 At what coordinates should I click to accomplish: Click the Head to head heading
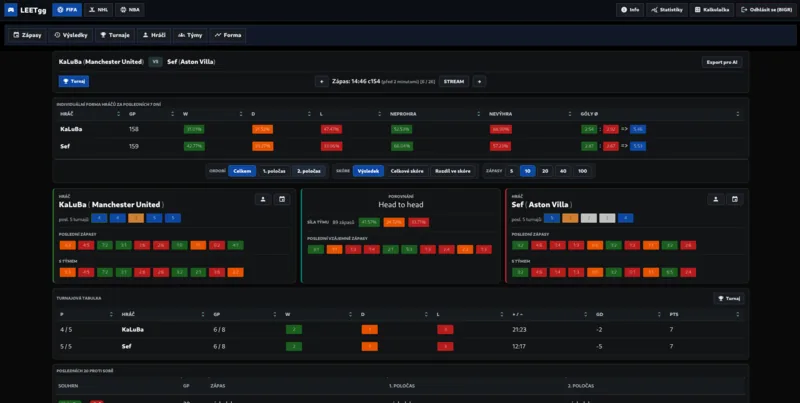[x=401, y=205]
